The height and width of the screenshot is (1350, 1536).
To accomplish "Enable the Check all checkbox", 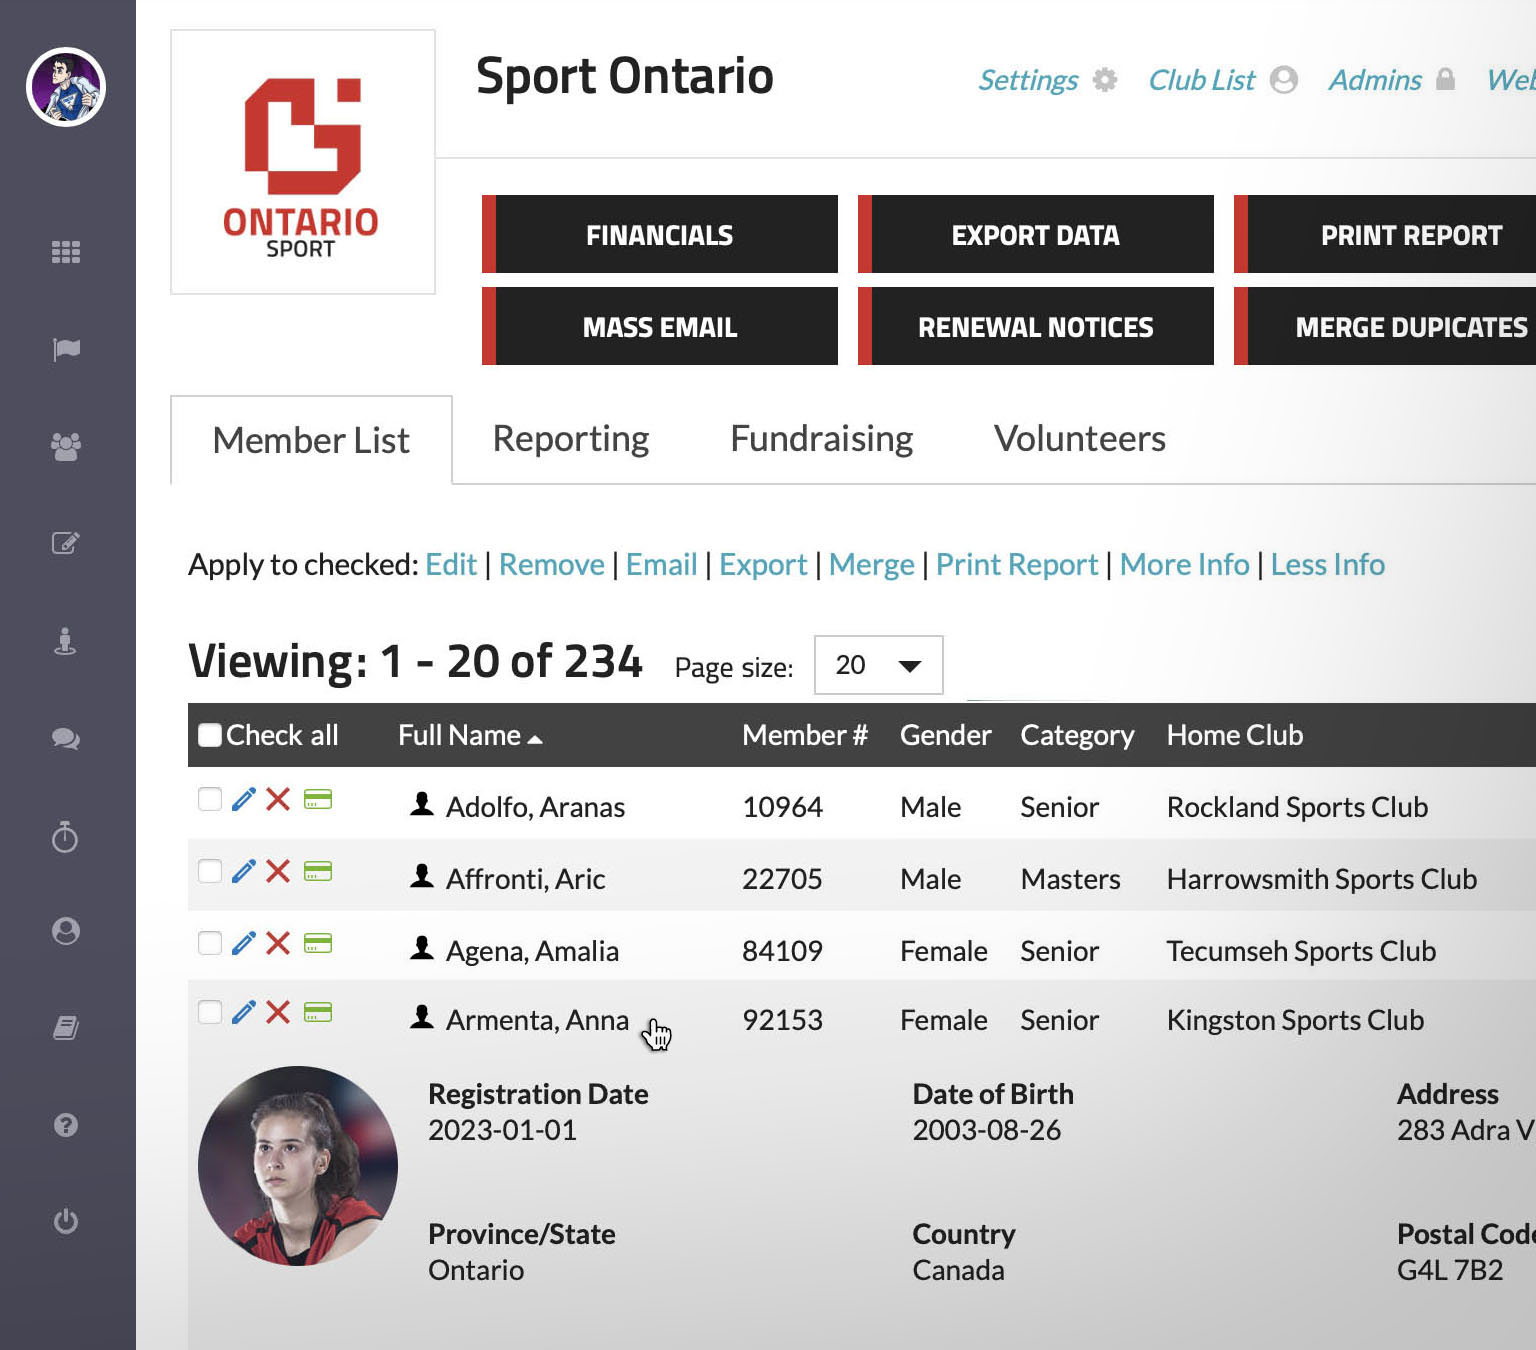I will click(210, 735).
